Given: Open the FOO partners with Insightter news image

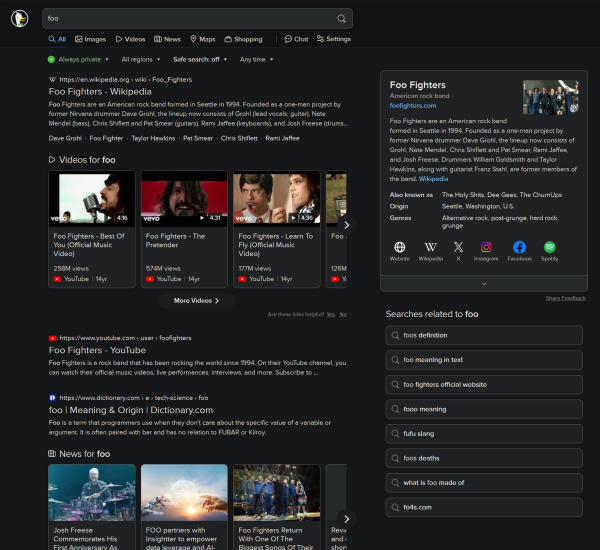Looking at the screenshot, I should 184,493.
